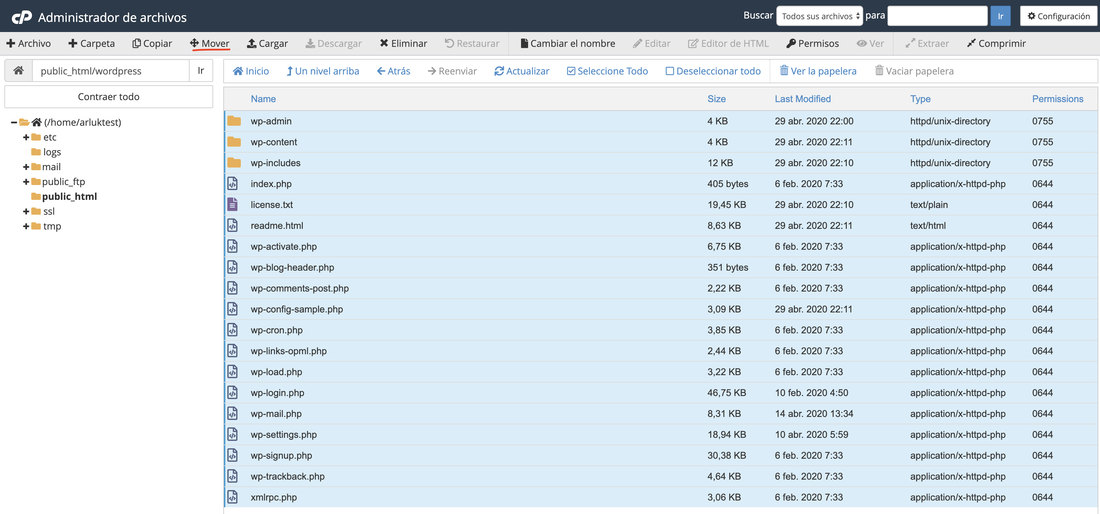Image resolution: width=1100 pixels, height=514 pixels.
Task: Click the wp-admin folder icon
Action: pyautogui.click(x=234, y=121)
